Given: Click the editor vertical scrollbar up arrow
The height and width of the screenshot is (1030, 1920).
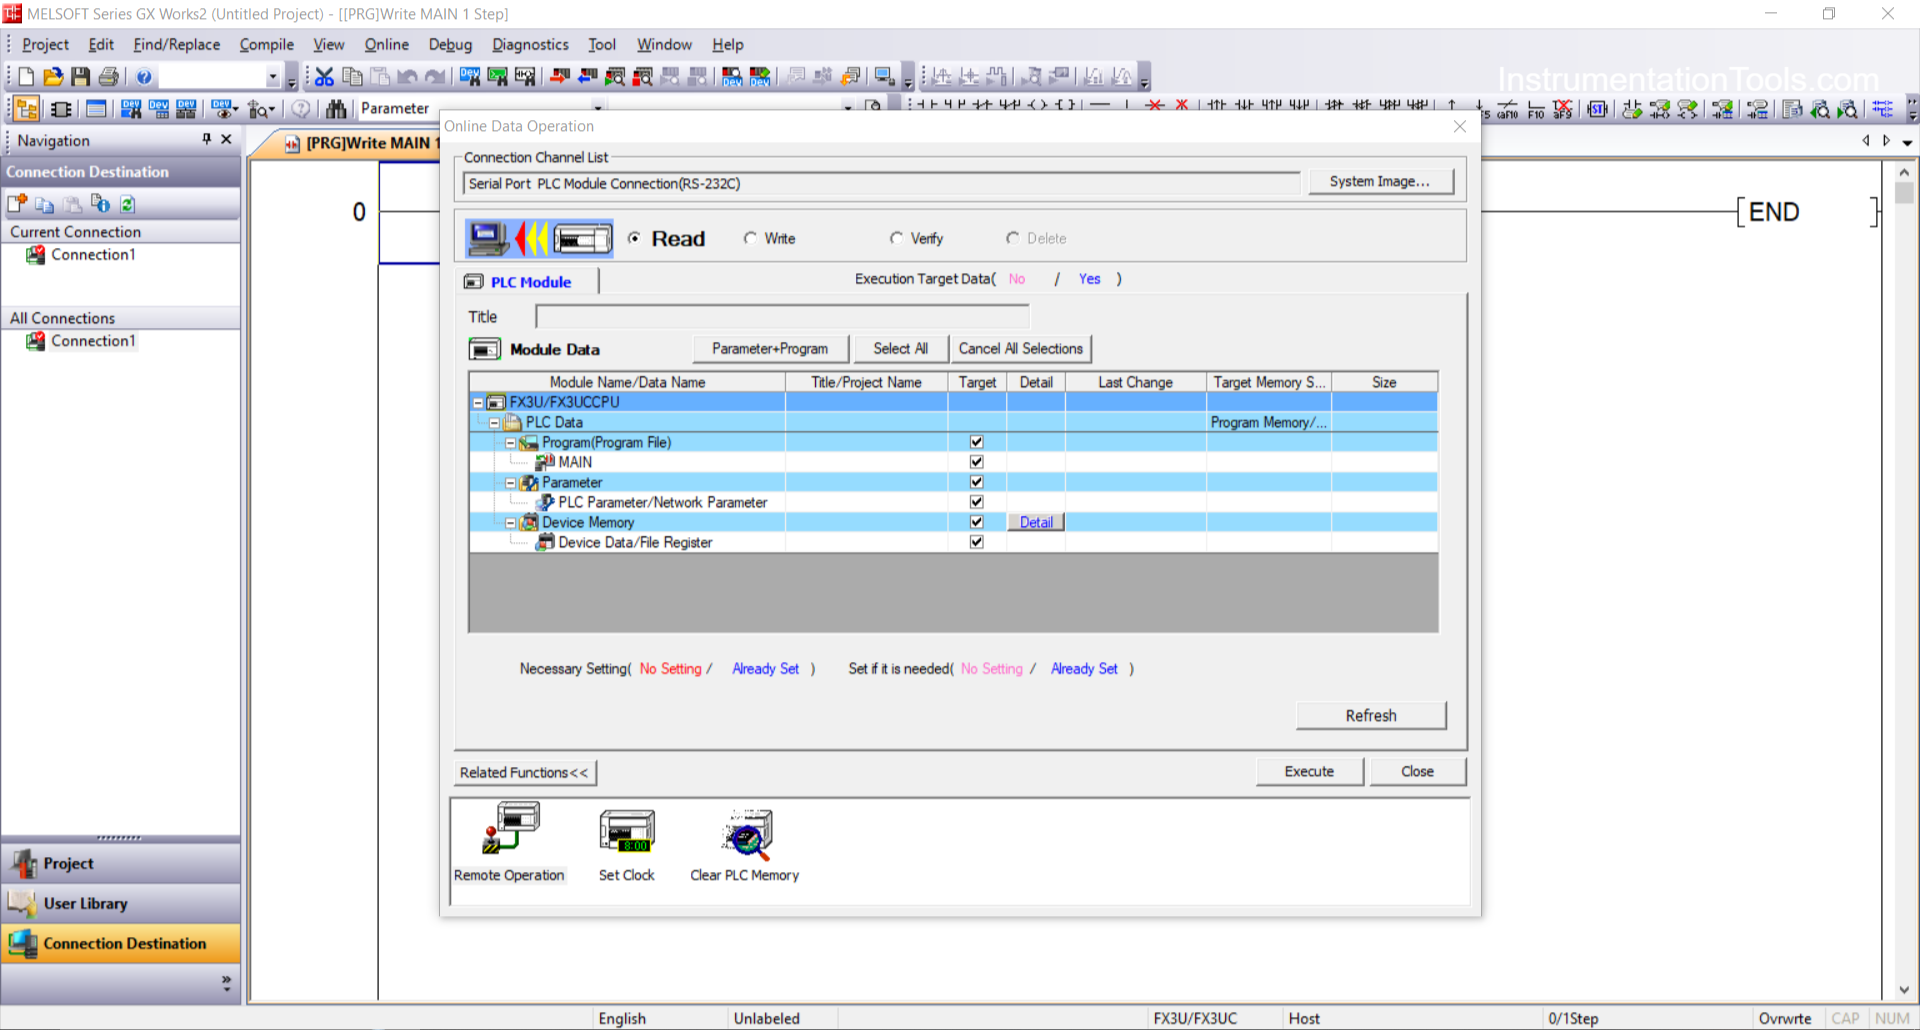Looking at the screenshot, I should pyautogui.click(x=1903, y=171).
